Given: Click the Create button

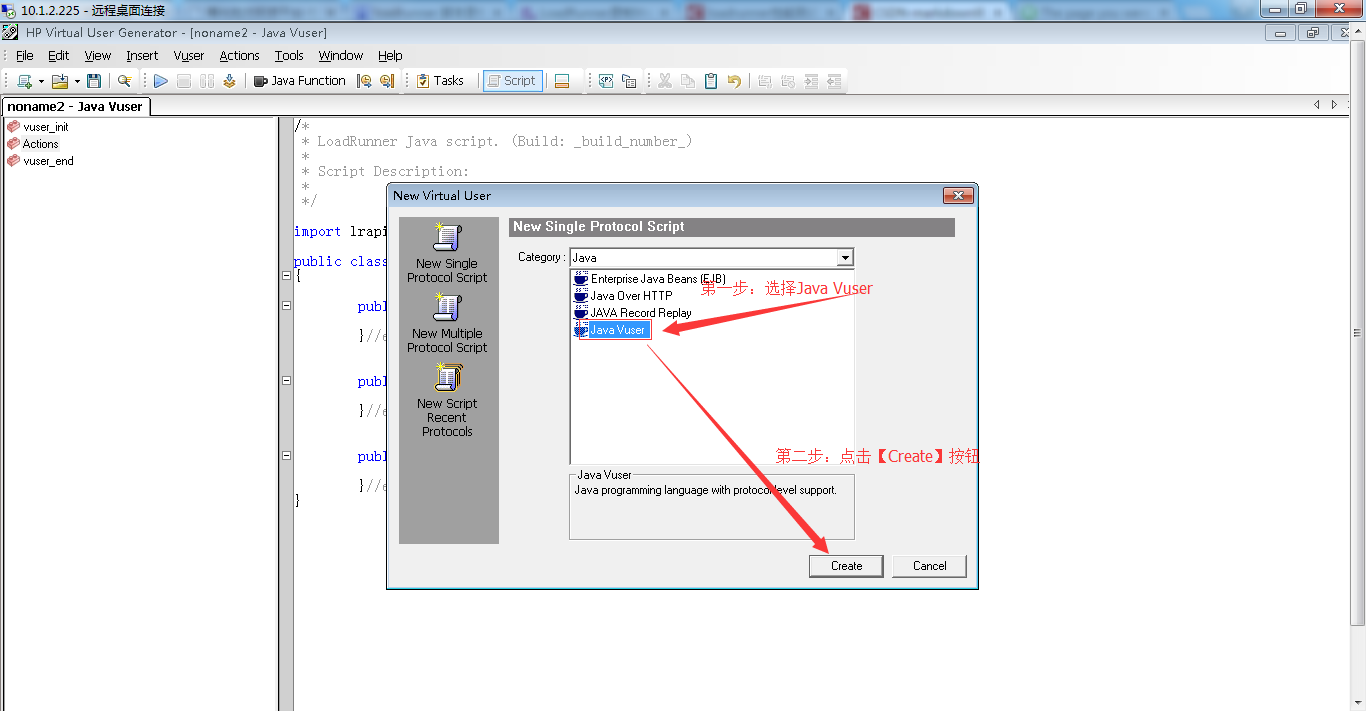Looking at the screenshot, I should (x=846, y=566).
